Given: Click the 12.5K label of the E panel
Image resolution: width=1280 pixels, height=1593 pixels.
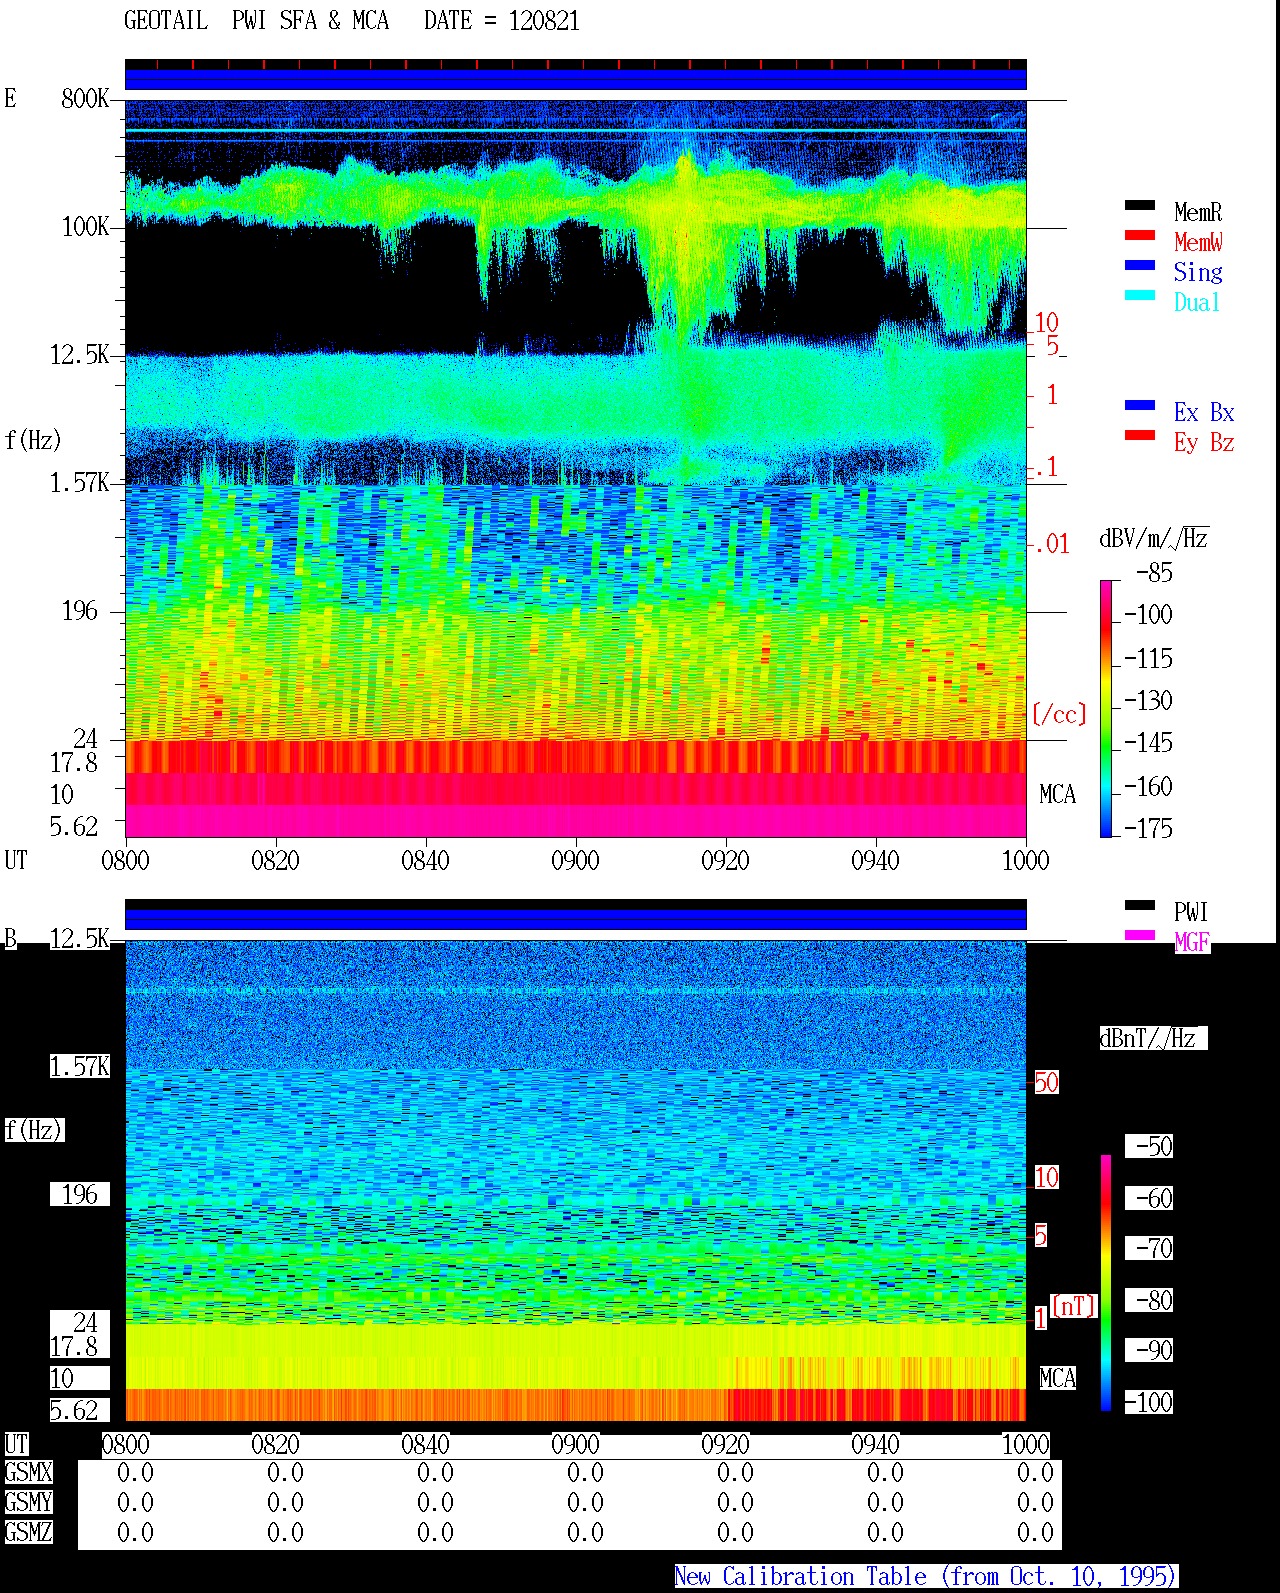Looking at the screenshot, I should [80, 355].
